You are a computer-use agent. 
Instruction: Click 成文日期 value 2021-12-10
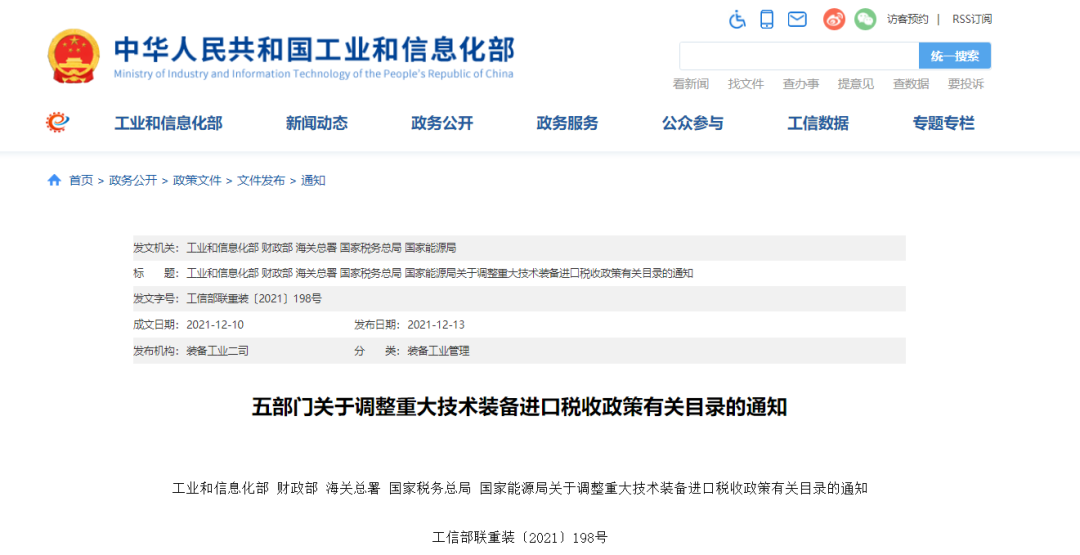pos(215,324)
